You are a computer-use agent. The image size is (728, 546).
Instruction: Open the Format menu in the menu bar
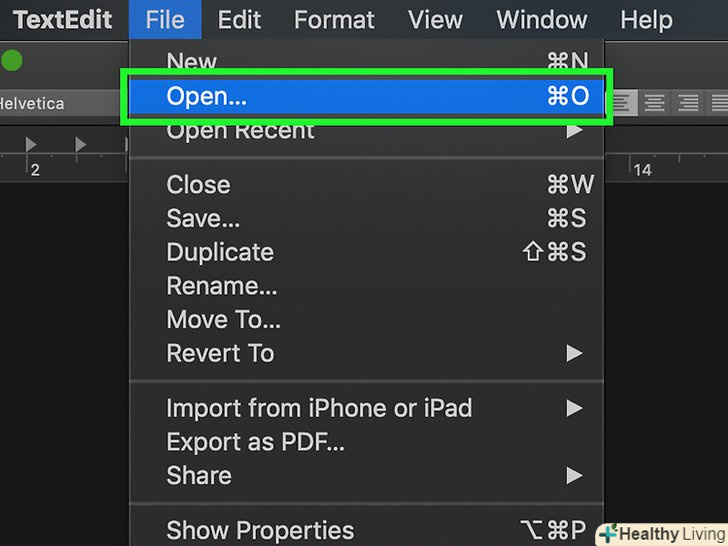(x=333, y=19)
